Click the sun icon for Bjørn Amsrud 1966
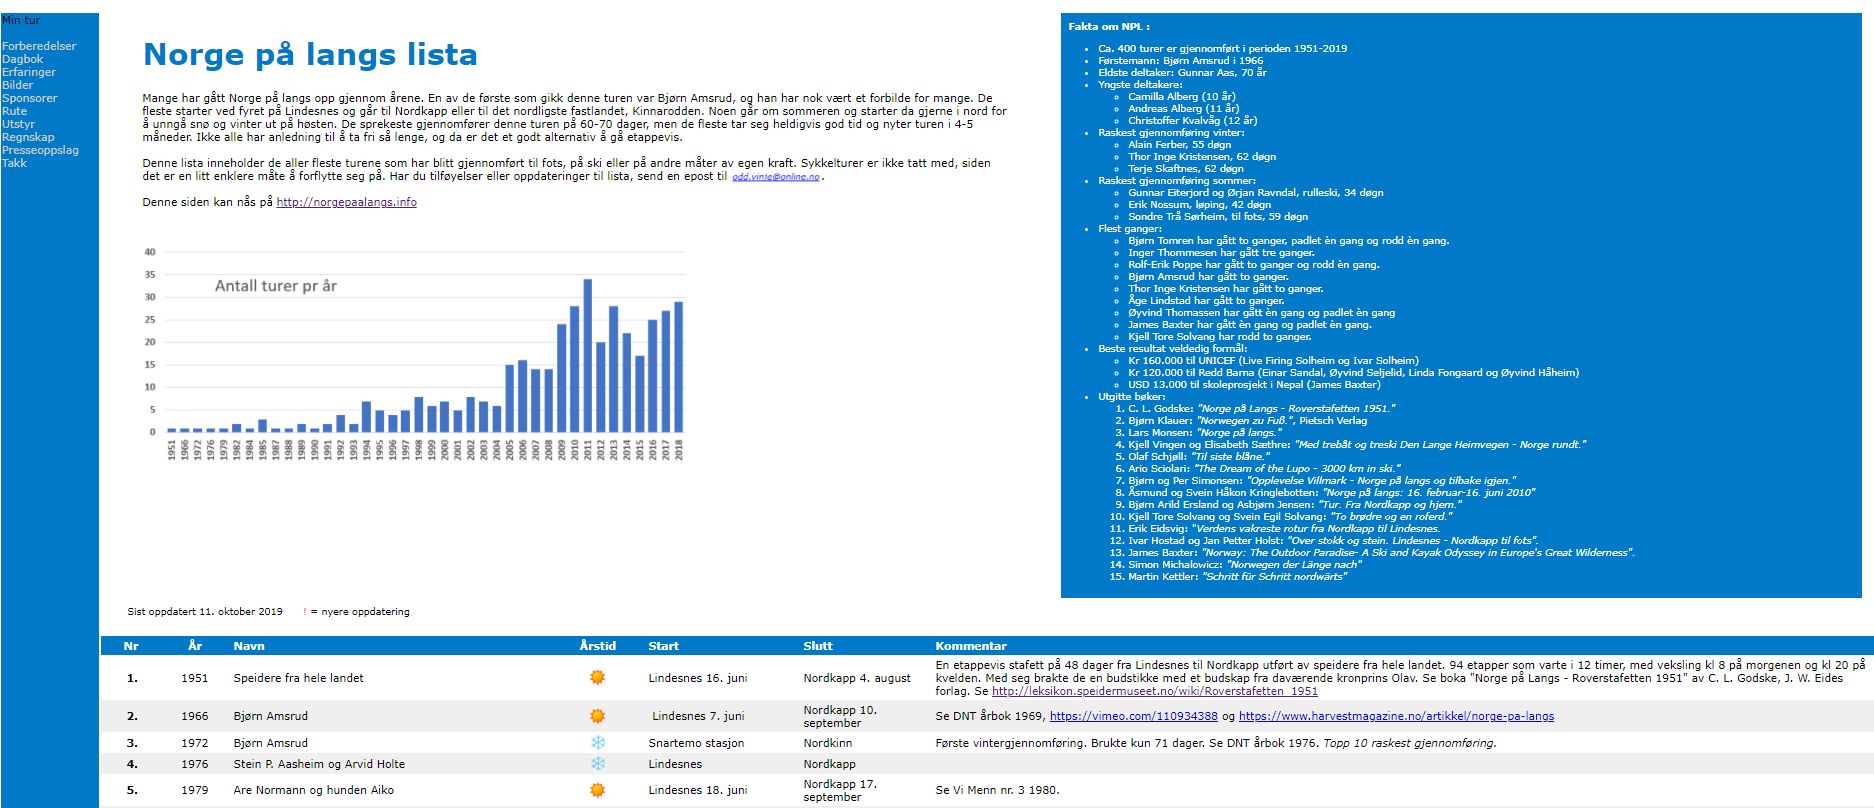Screen dimensions: 1874x808 (x=597, y=716)
